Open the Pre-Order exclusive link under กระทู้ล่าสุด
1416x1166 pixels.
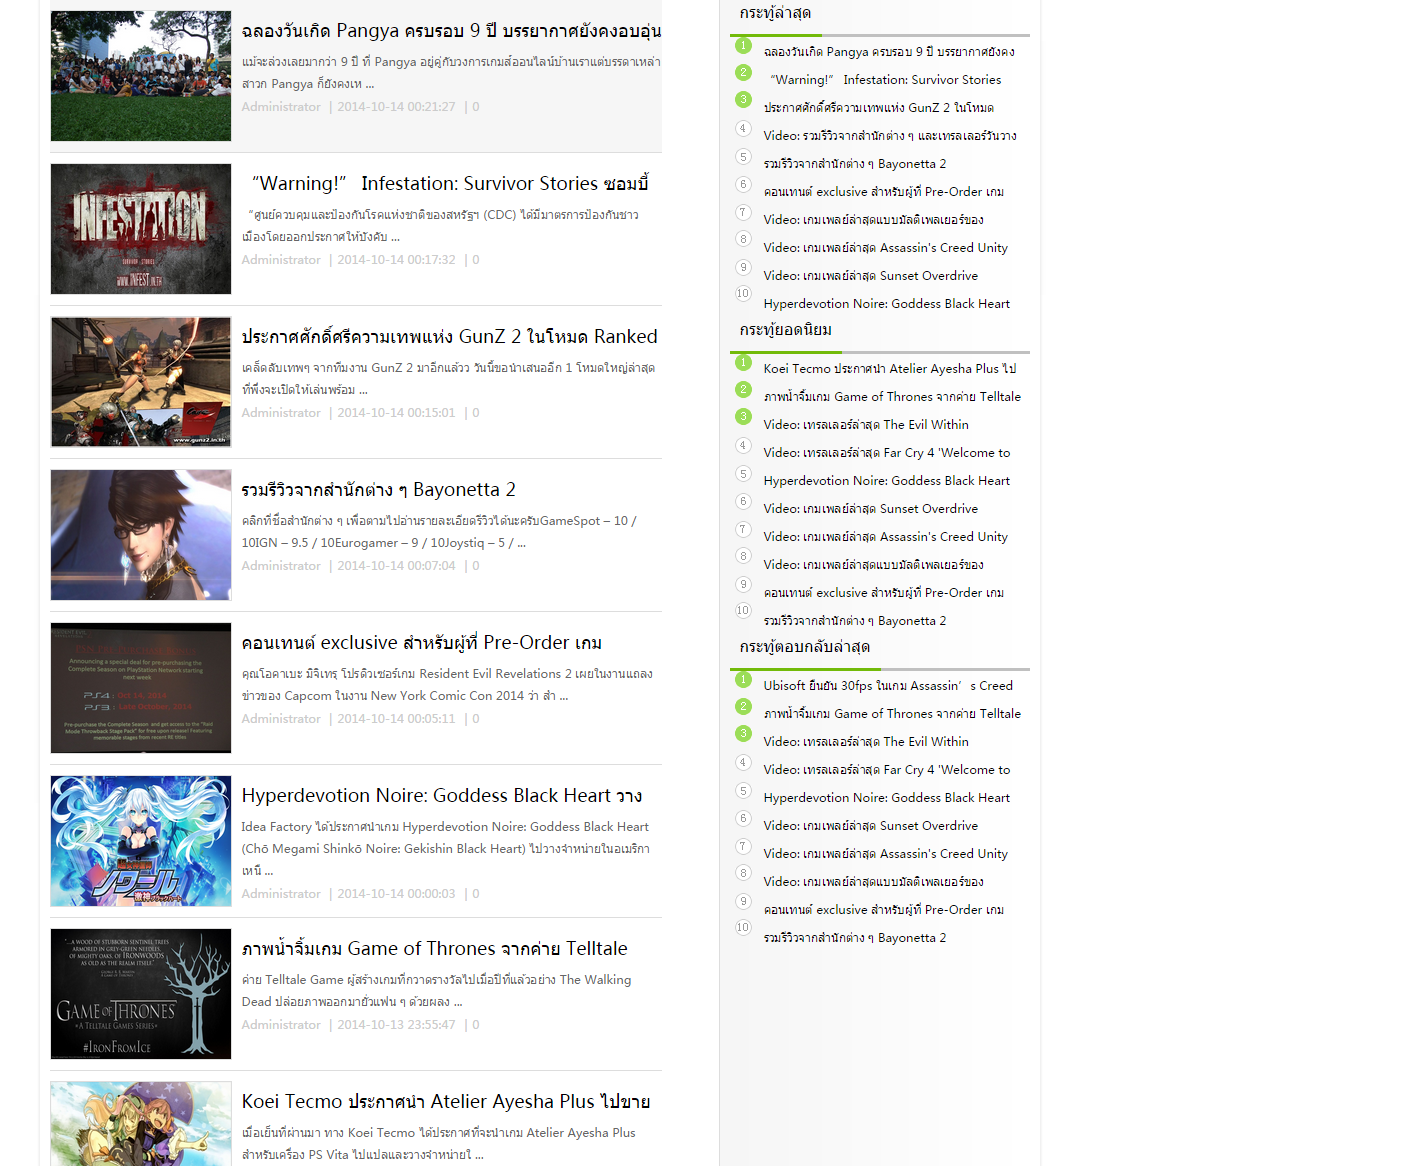[x=884, y=192]
